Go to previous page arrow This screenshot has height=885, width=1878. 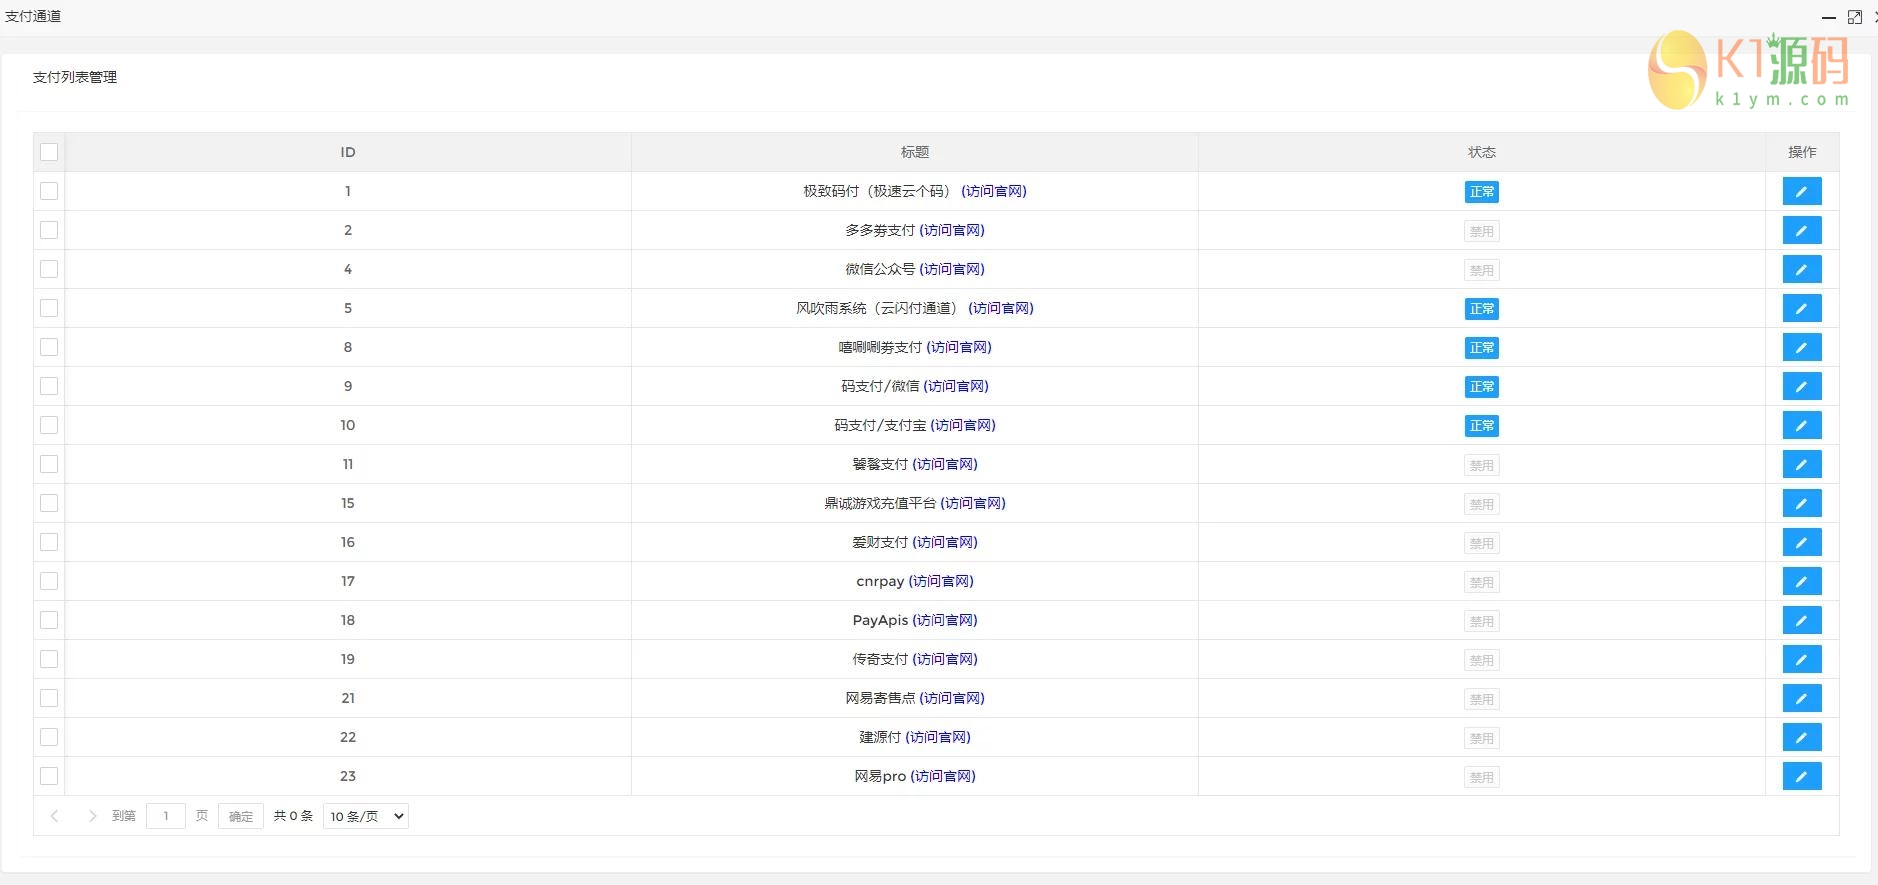(55, 816)
